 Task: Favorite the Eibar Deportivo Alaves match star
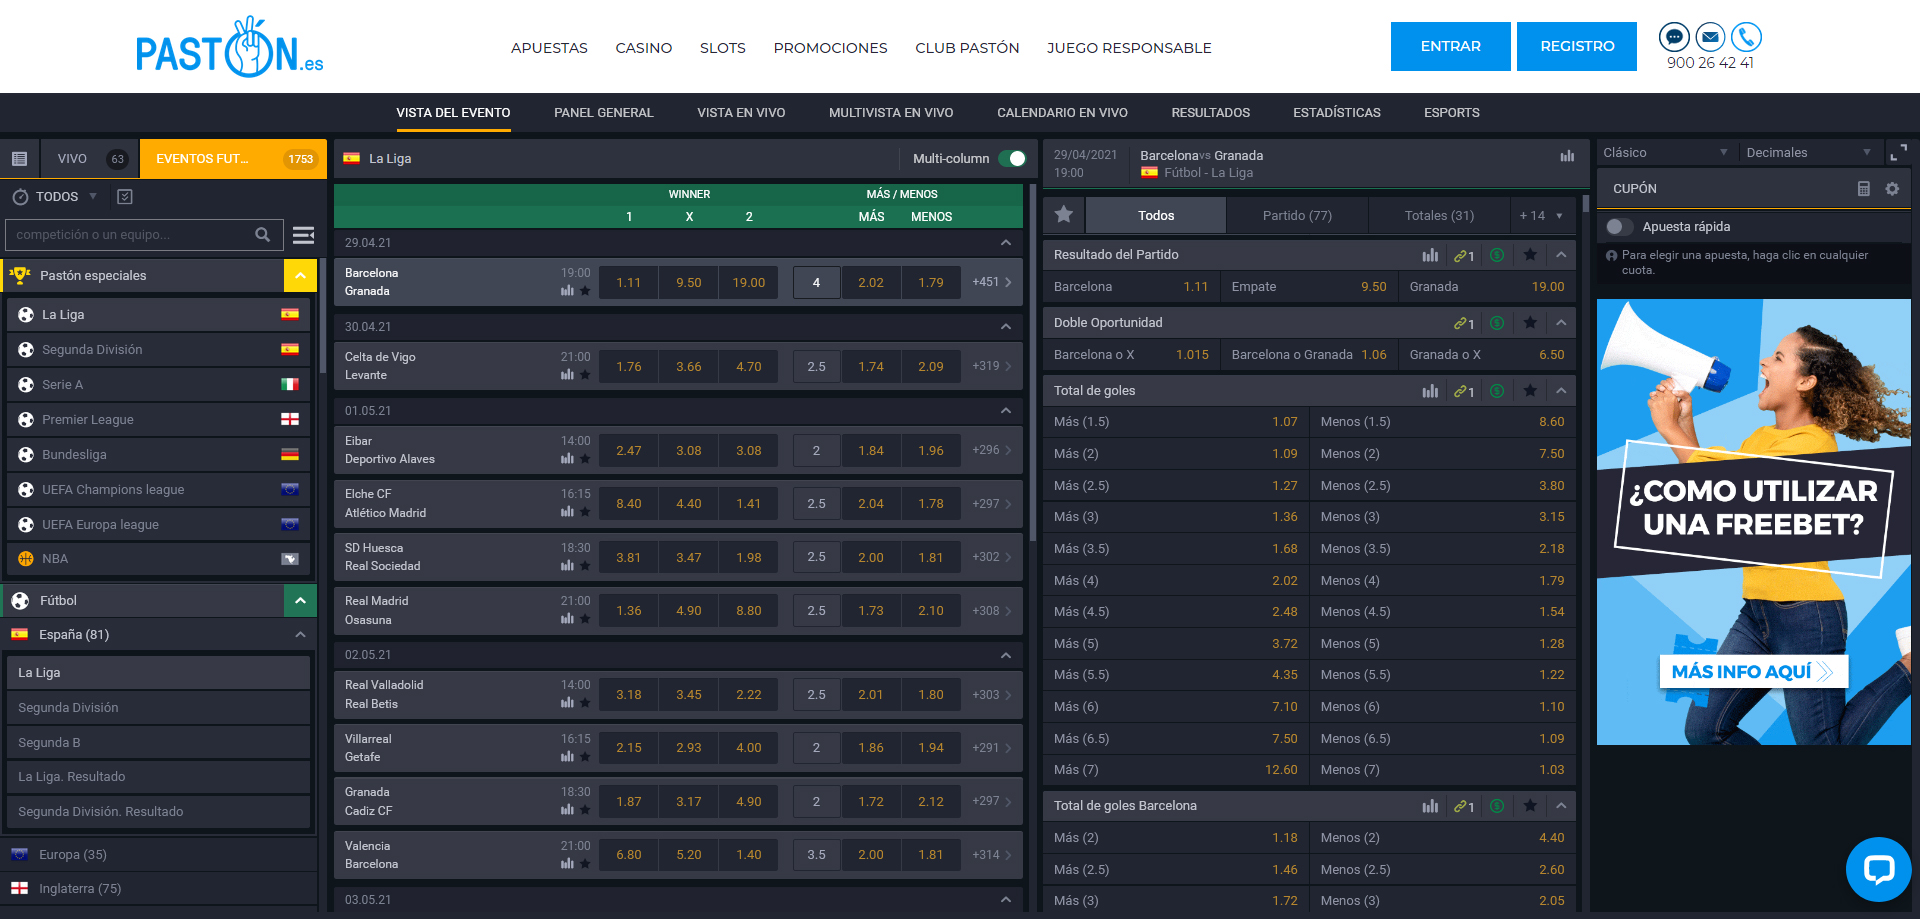tap(585, 459)
